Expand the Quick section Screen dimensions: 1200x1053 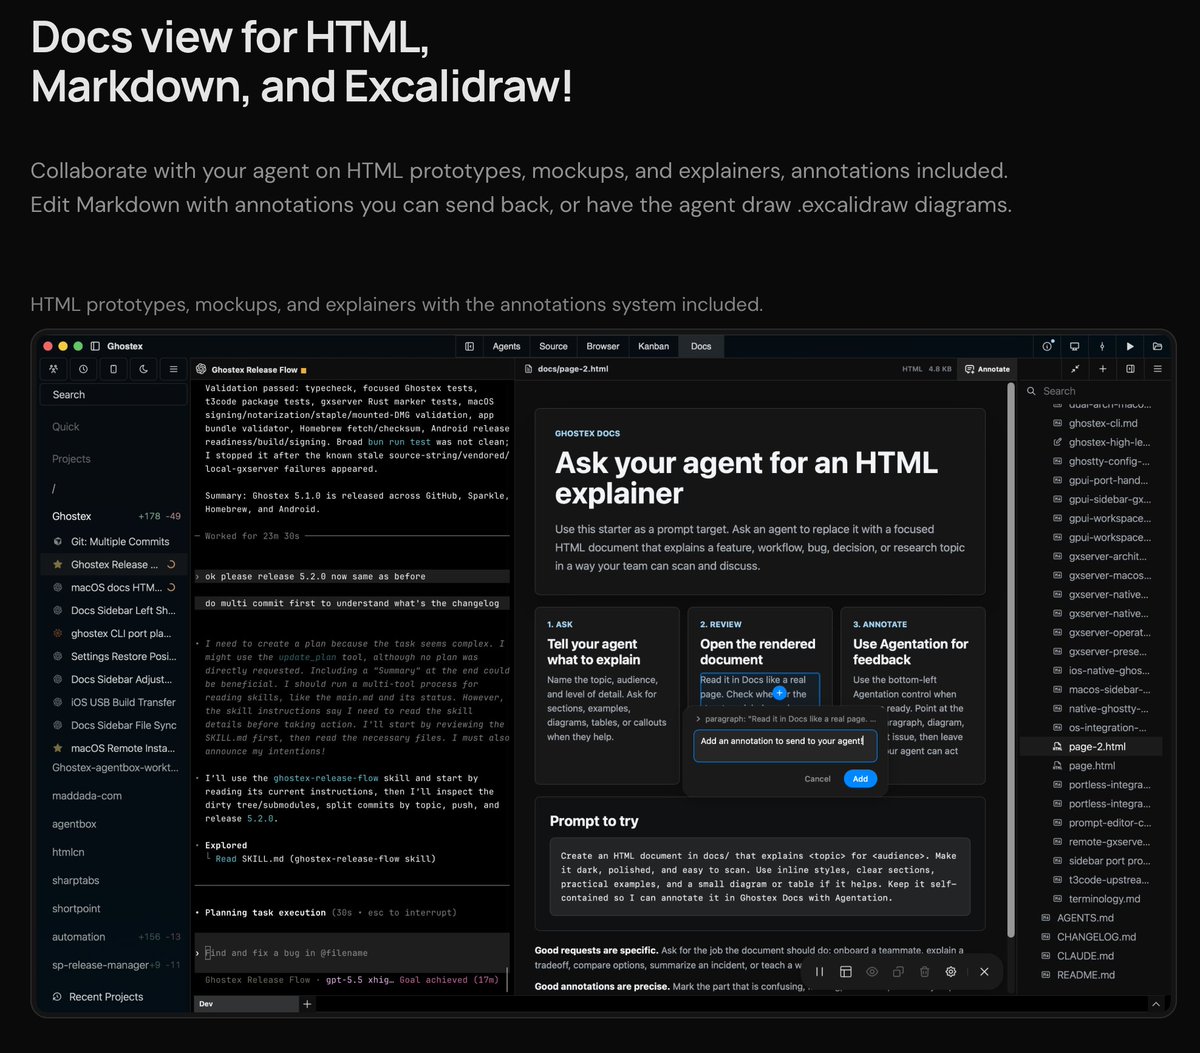(66, 427)
